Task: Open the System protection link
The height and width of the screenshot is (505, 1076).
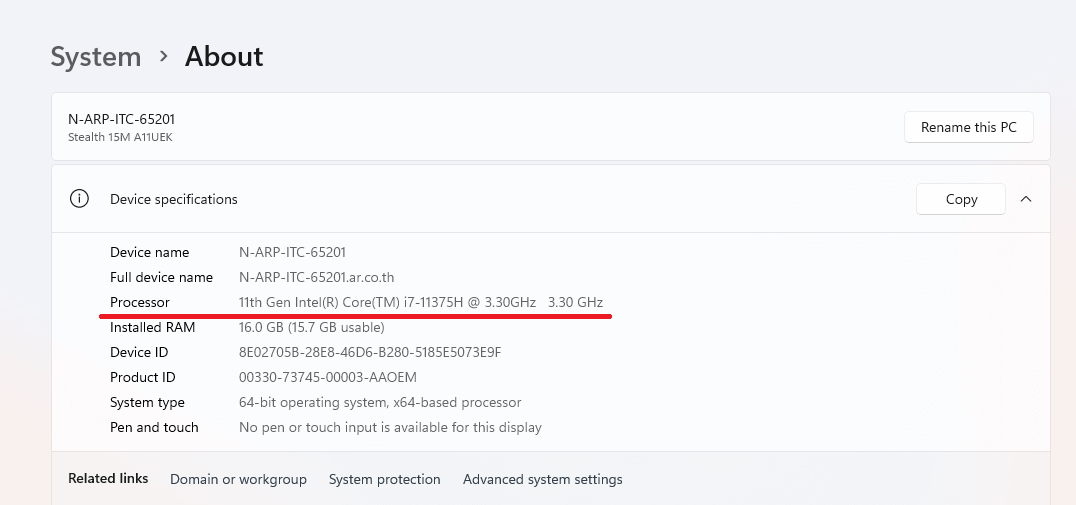Action: [x=384, y=479]
